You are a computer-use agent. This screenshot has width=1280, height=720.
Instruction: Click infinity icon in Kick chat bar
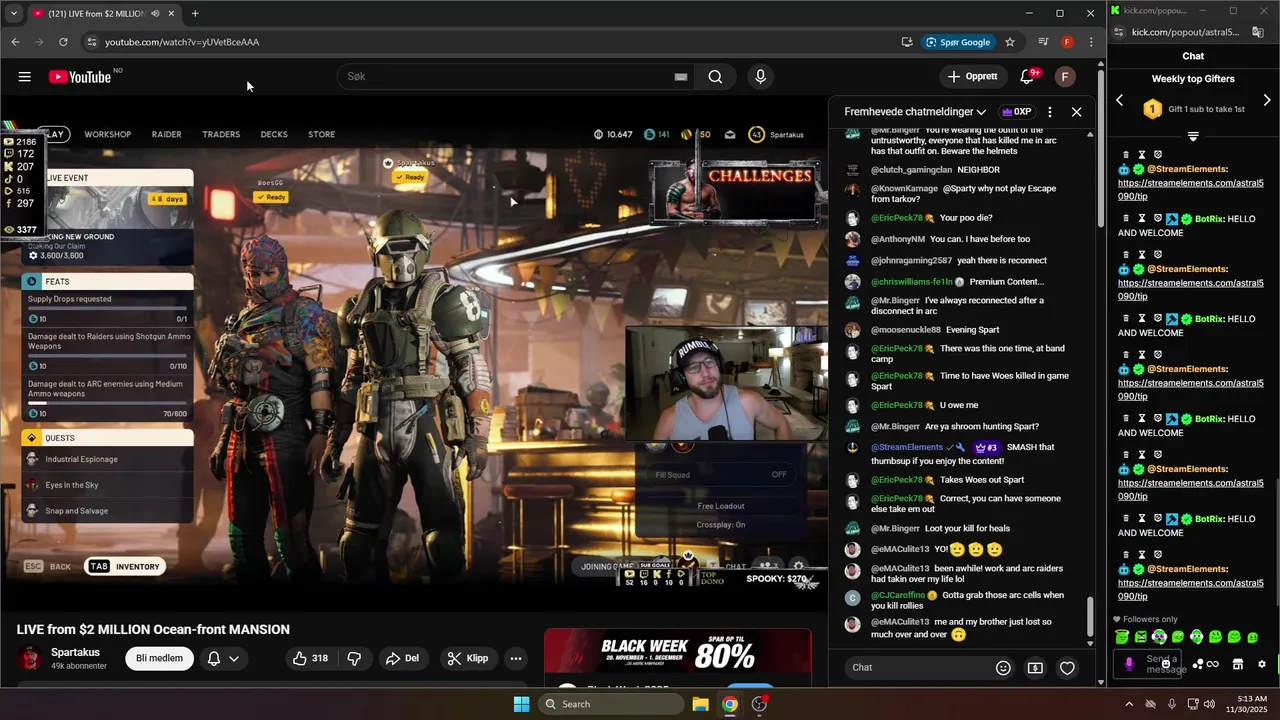coord(1213,664)
